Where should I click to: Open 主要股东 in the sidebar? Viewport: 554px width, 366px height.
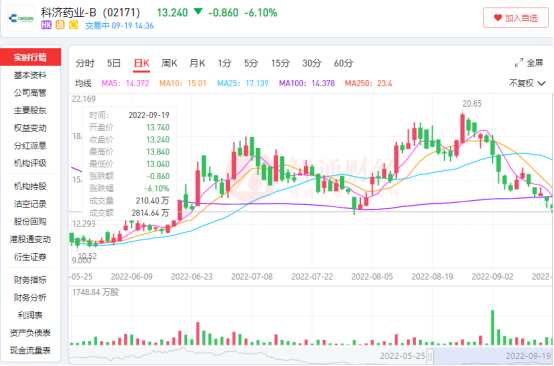coord(30,110)
